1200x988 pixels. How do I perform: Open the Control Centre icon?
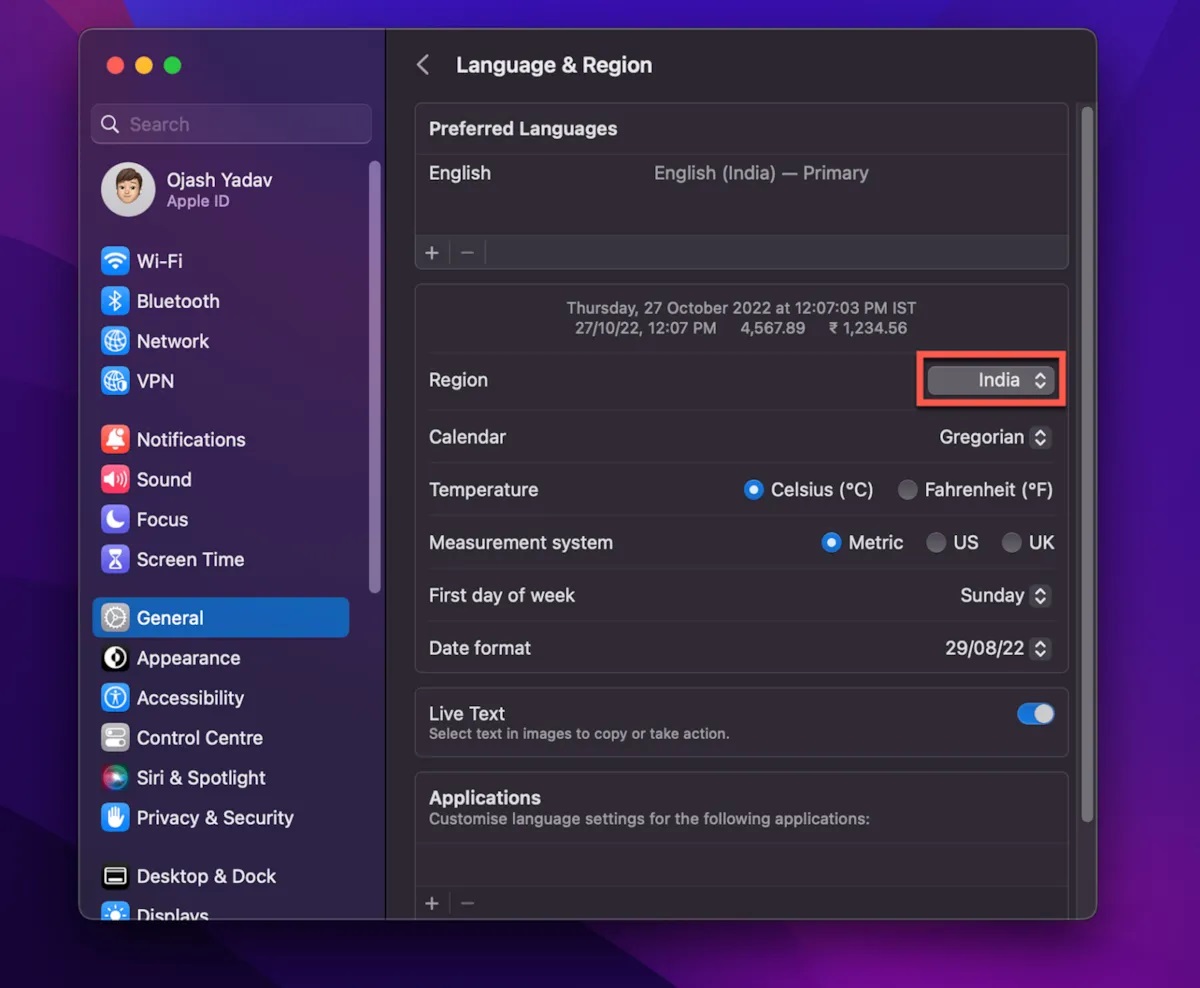pos(115,738)
